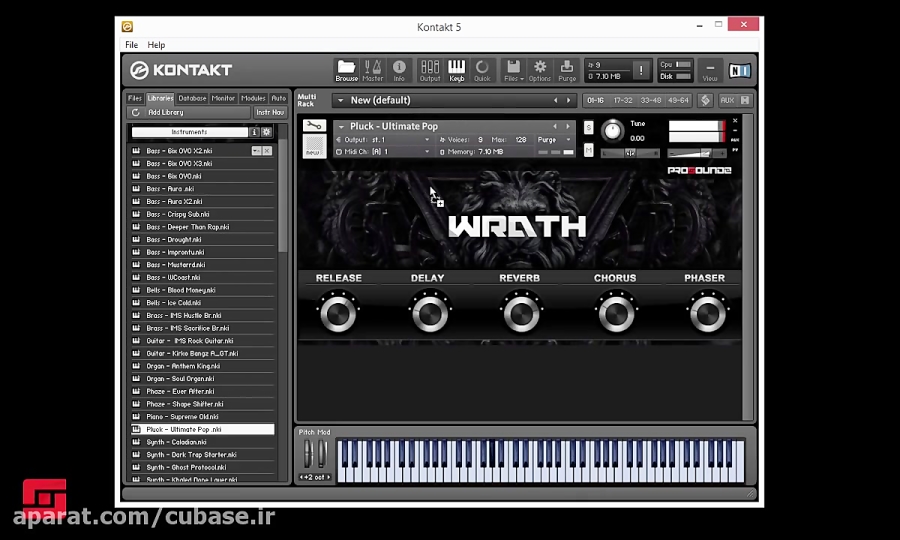Open library options gear icon
900x540 pixels.
click(266, 132)
